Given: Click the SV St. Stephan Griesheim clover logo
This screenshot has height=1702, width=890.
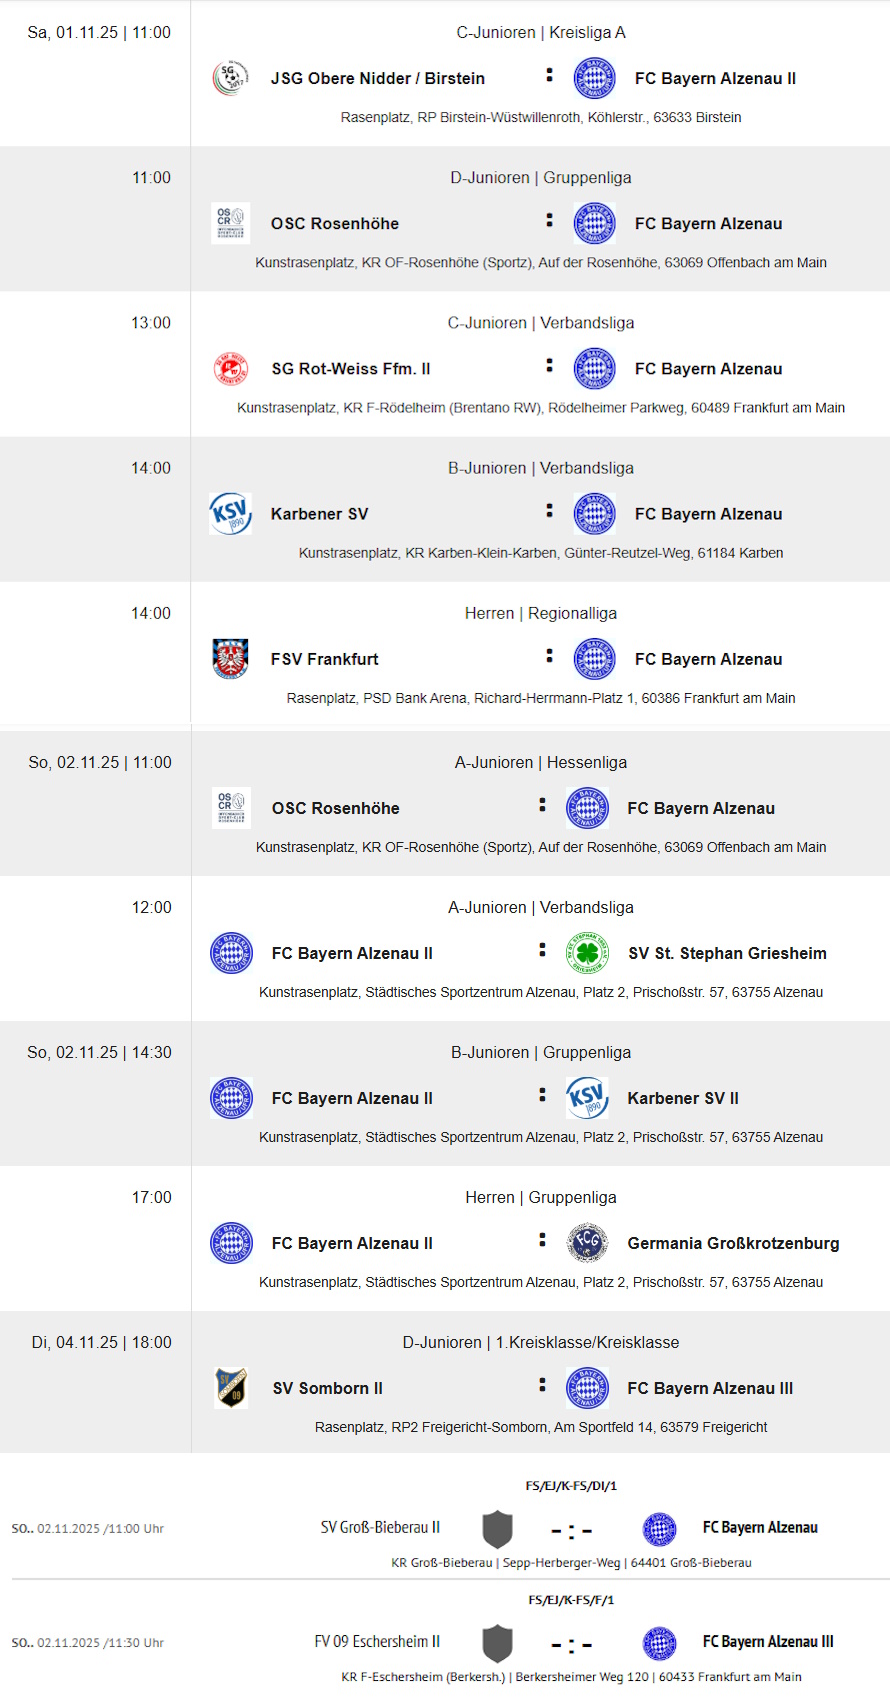Looking at the screenshot, I should click(587, 953).
